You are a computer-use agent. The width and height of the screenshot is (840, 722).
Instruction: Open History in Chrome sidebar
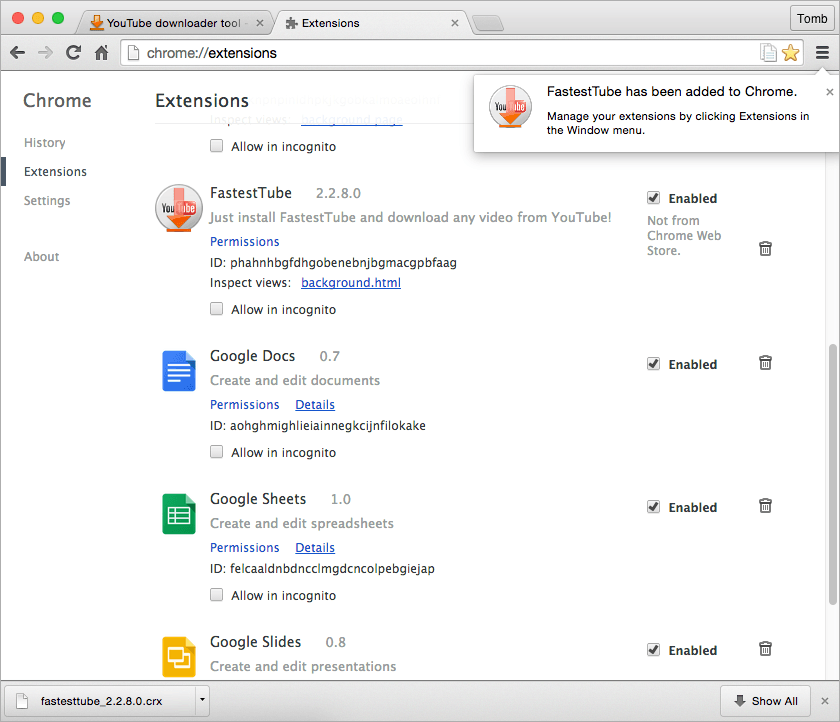pos(44,142)
